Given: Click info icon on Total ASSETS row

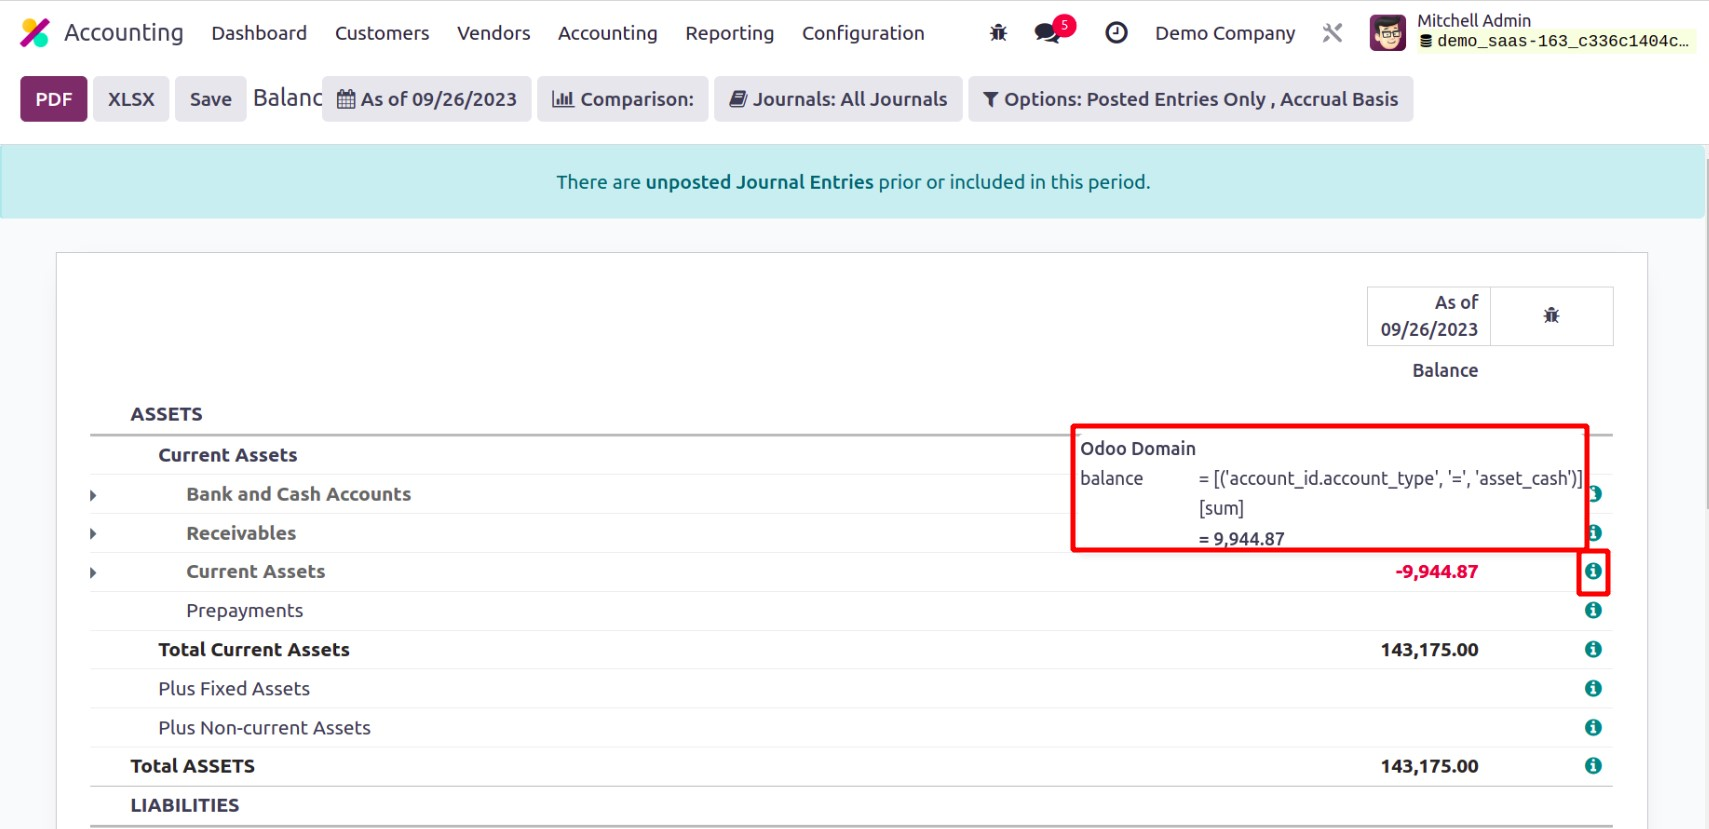Looking at the screenshot, I should pos(1593,766).
